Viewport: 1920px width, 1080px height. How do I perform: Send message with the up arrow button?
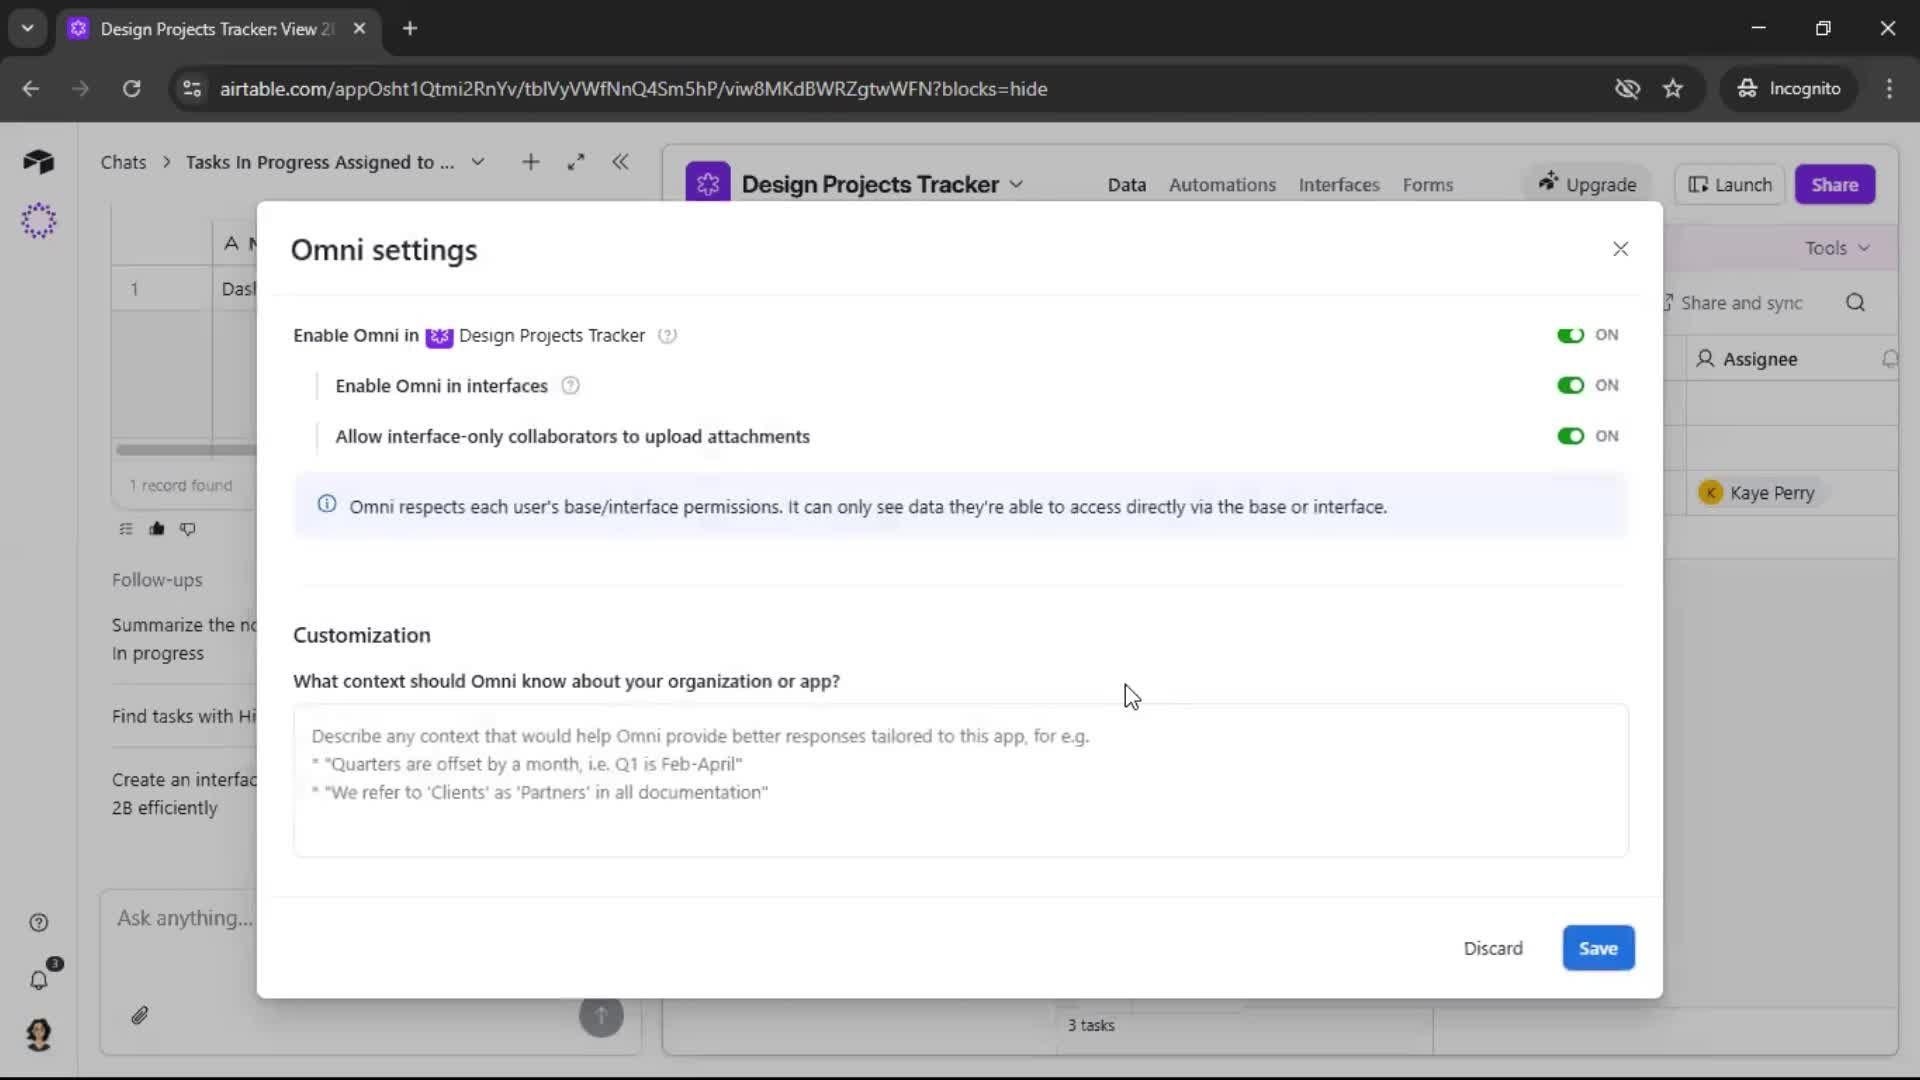601,1016
